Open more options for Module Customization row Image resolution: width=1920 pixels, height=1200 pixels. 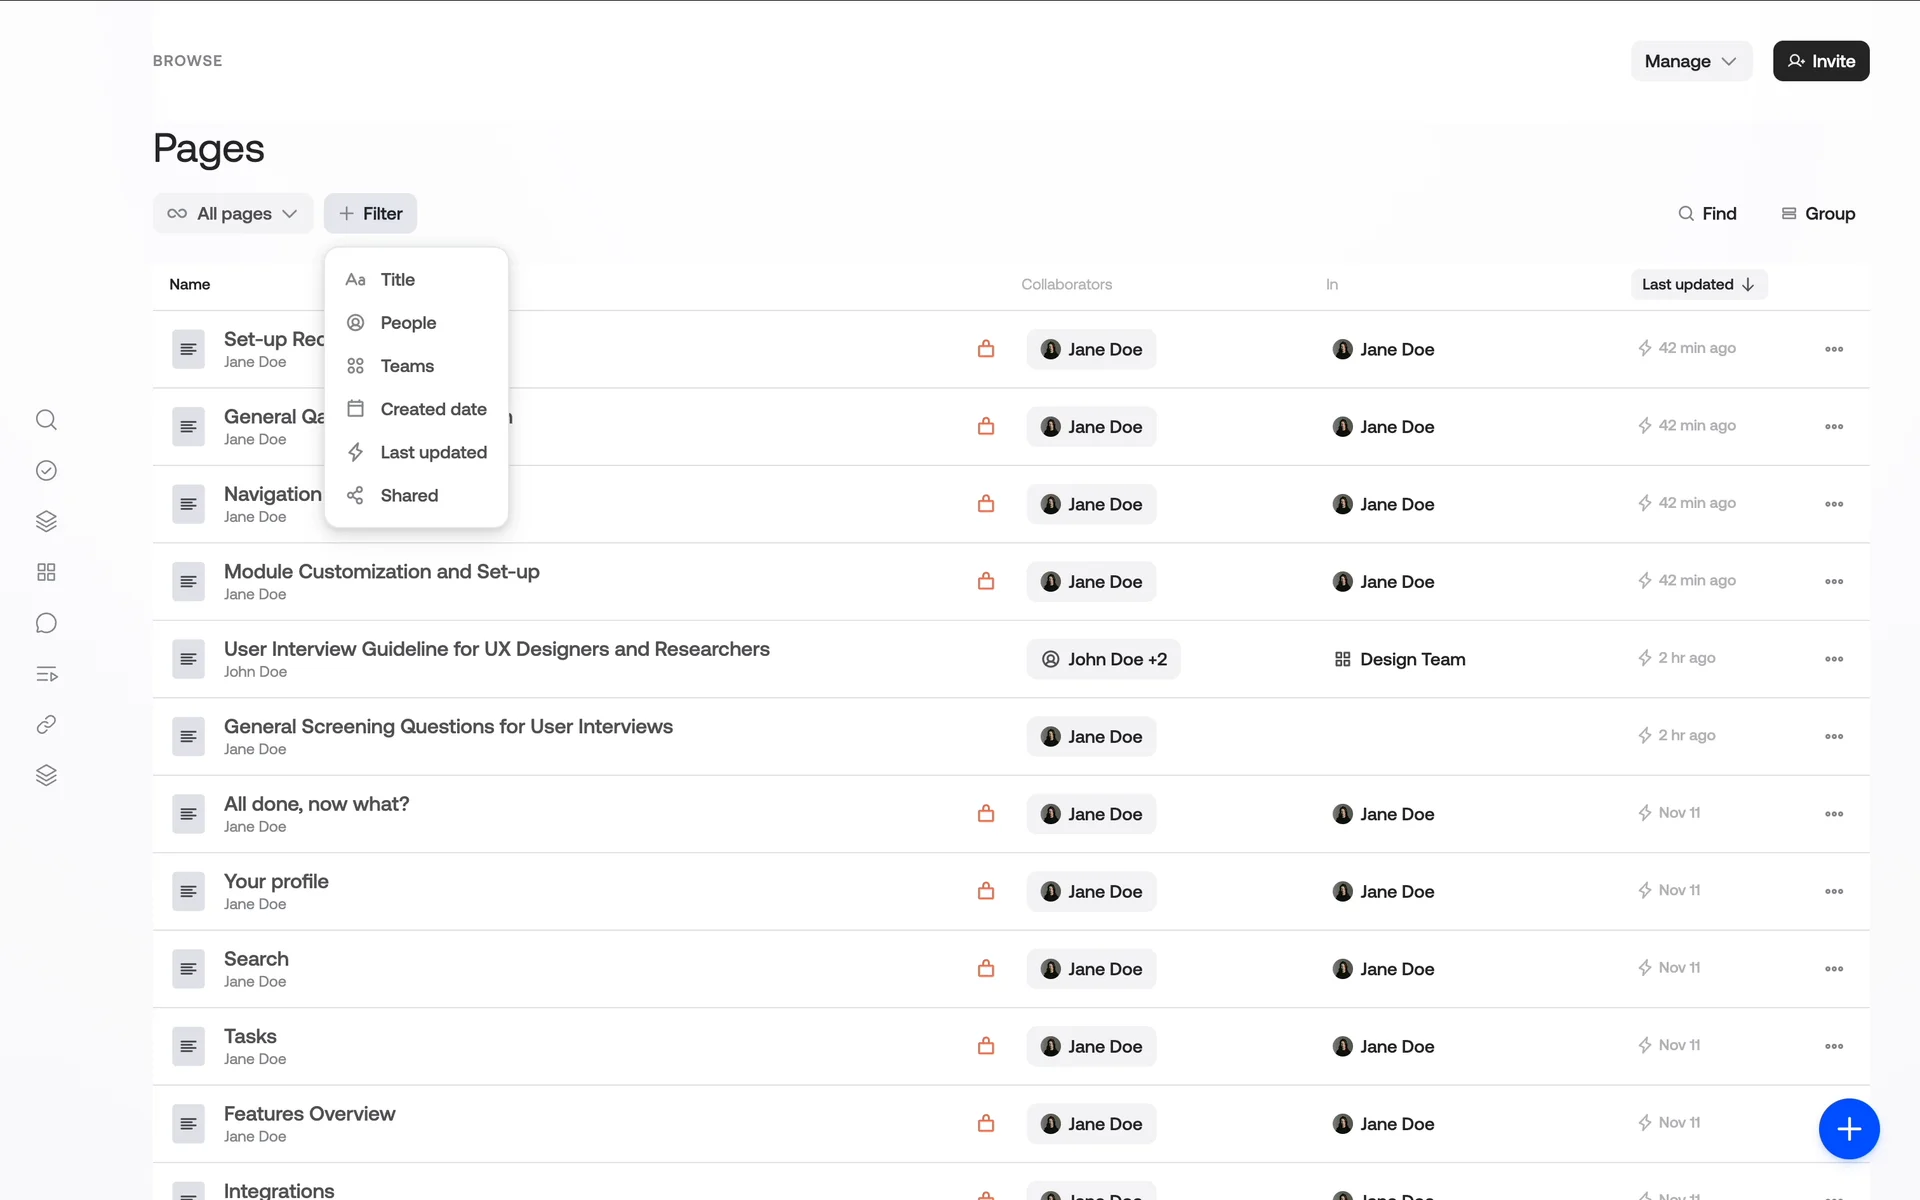(x=1833, y=582)
